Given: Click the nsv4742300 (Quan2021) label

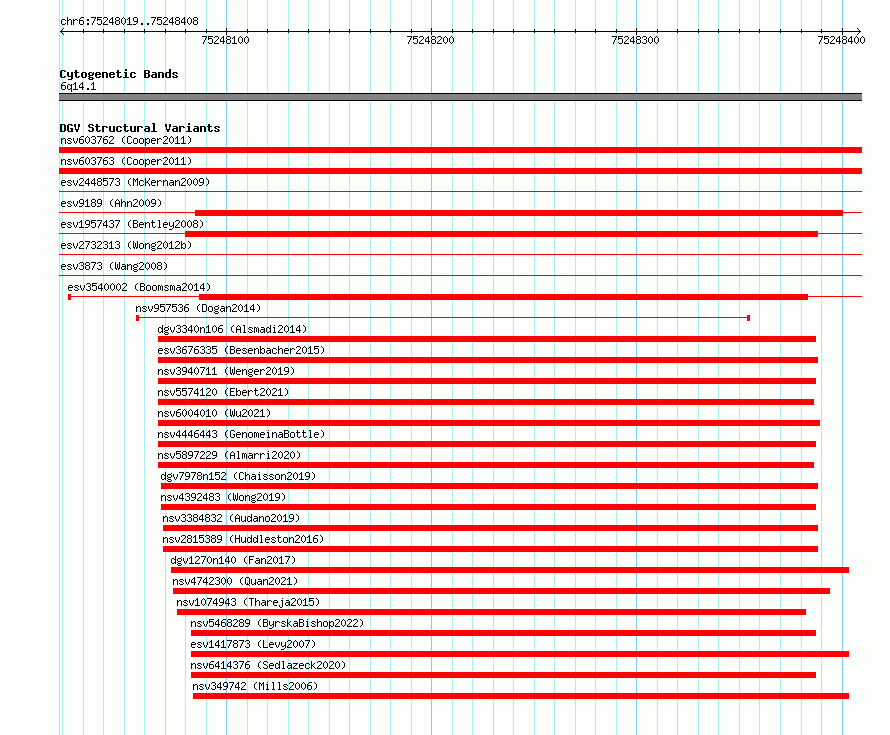Looking at the screenshot, I should point(235,581).
